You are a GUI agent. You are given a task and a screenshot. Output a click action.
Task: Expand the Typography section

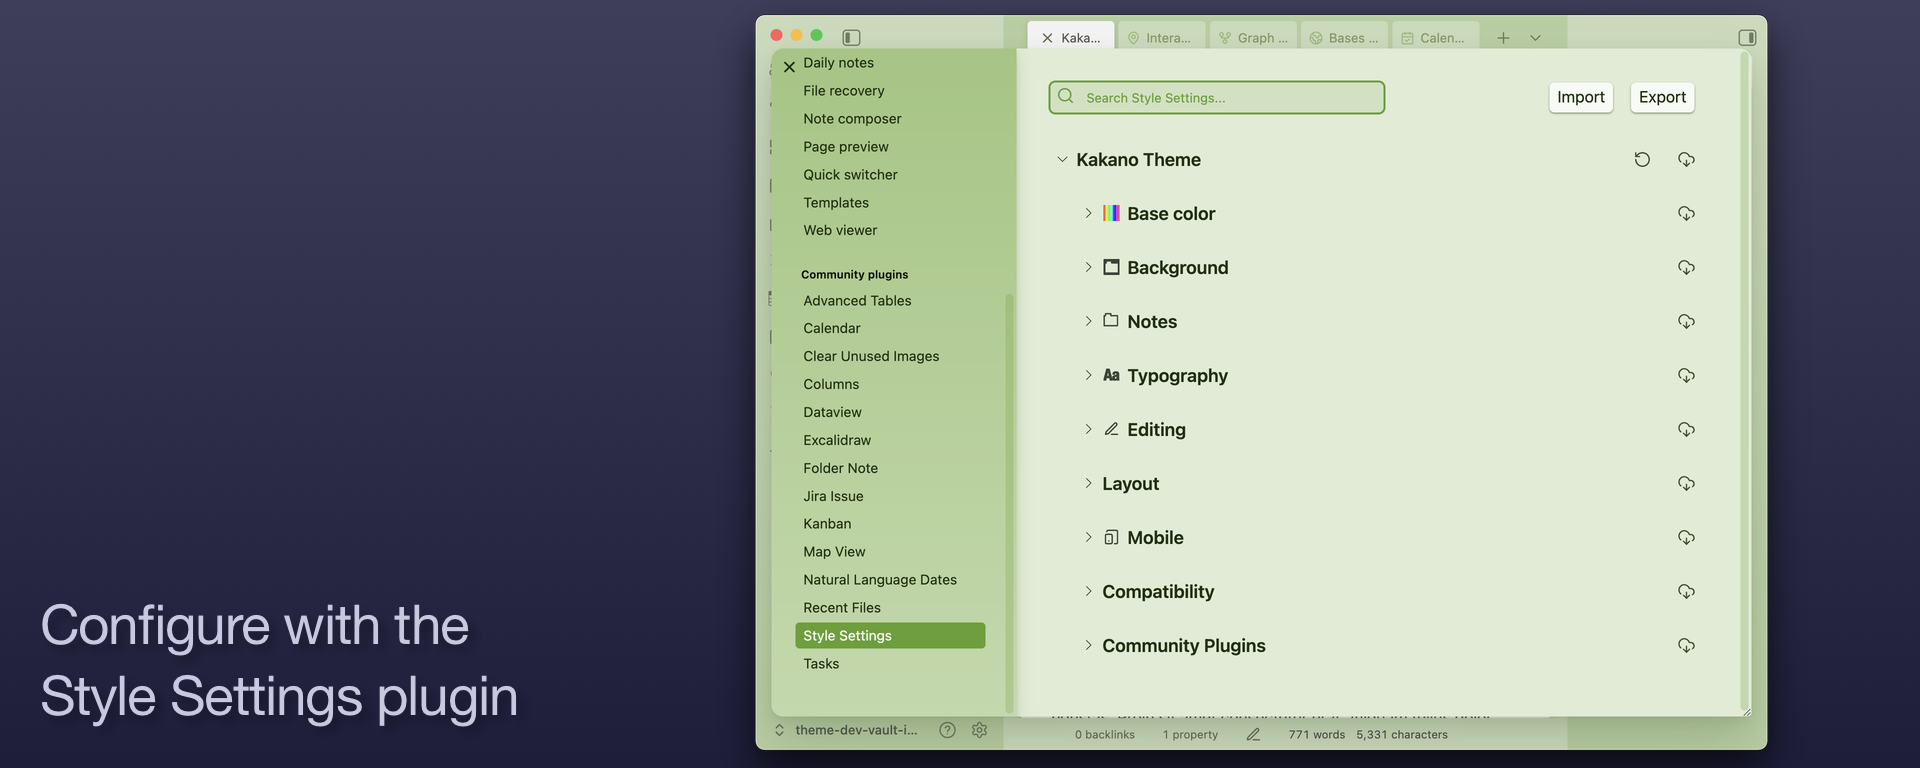click(x=1088, y=376)
